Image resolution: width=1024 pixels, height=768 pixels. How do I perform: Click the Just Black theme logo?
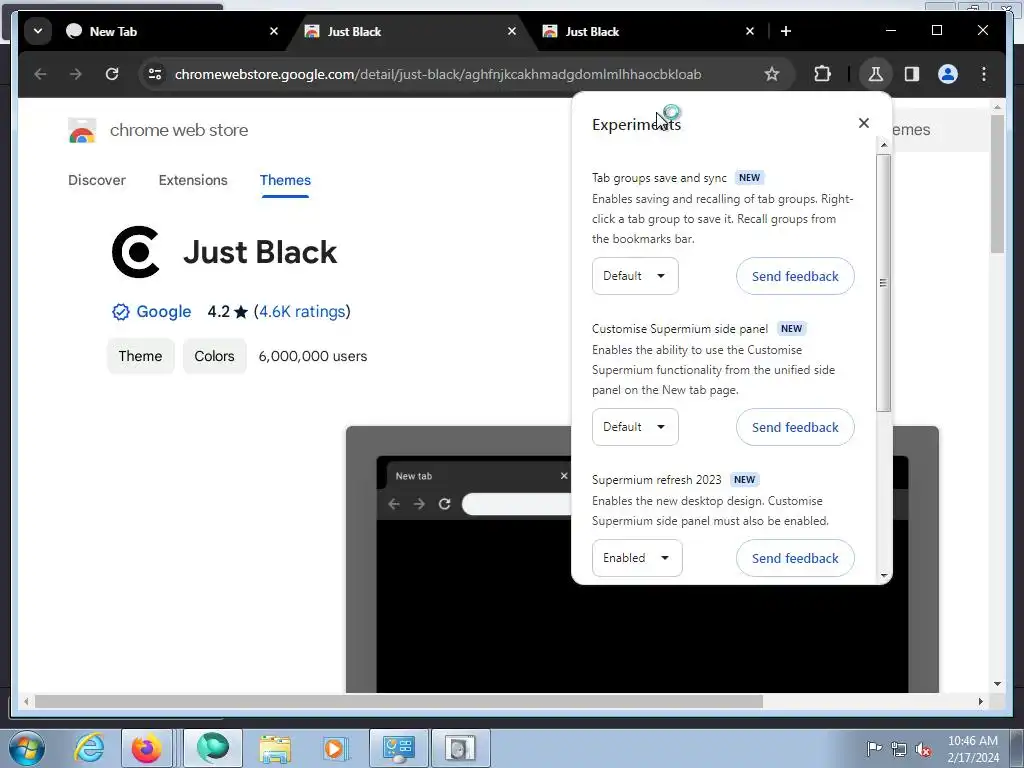[136, 251]
